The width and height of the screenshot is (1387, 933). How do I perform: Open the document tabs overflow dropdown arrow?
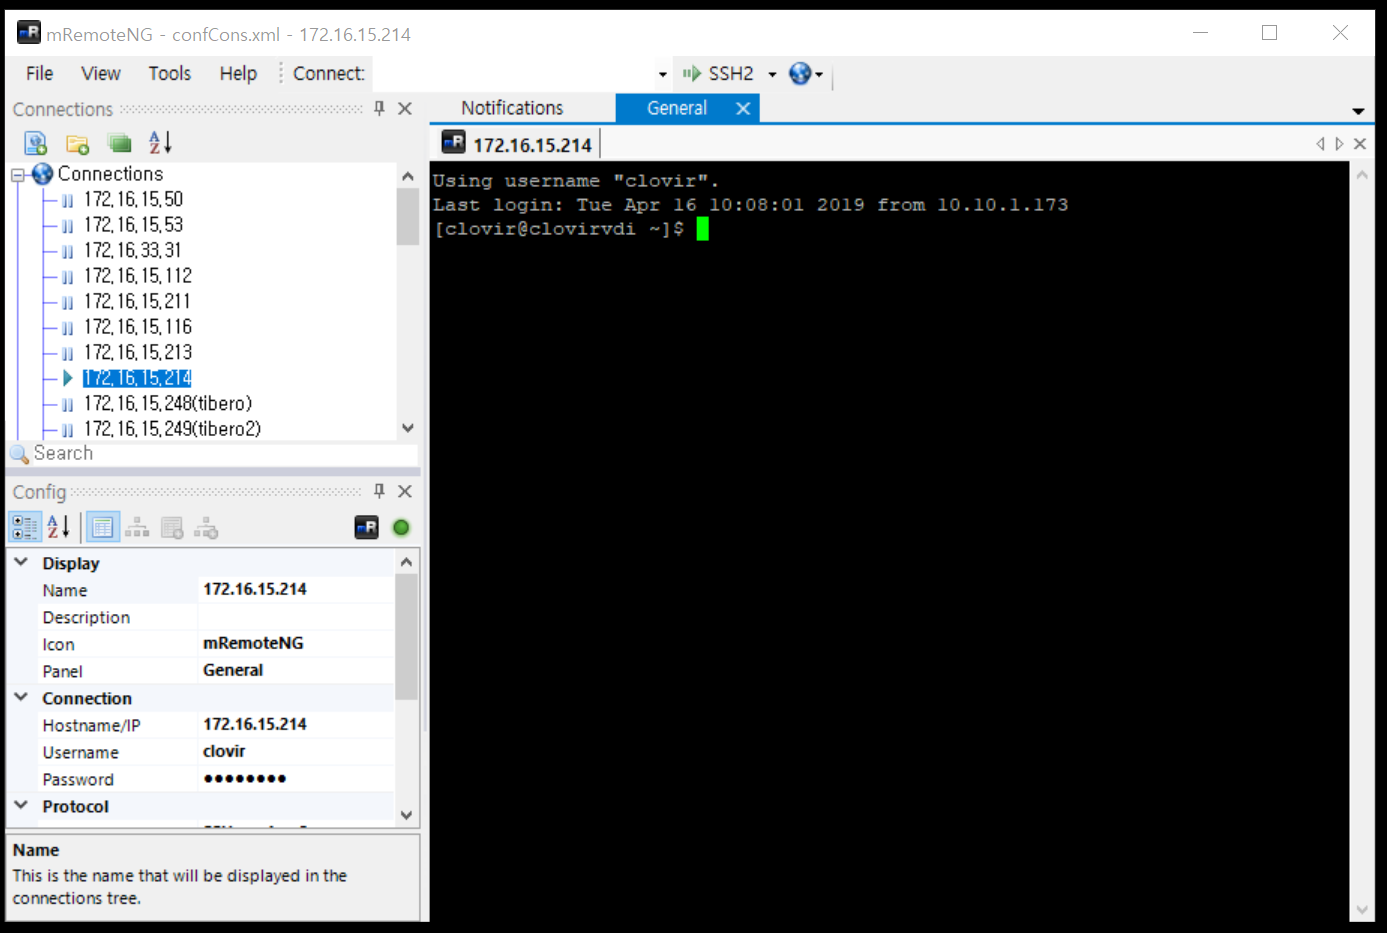click(x=1358, y=111)
